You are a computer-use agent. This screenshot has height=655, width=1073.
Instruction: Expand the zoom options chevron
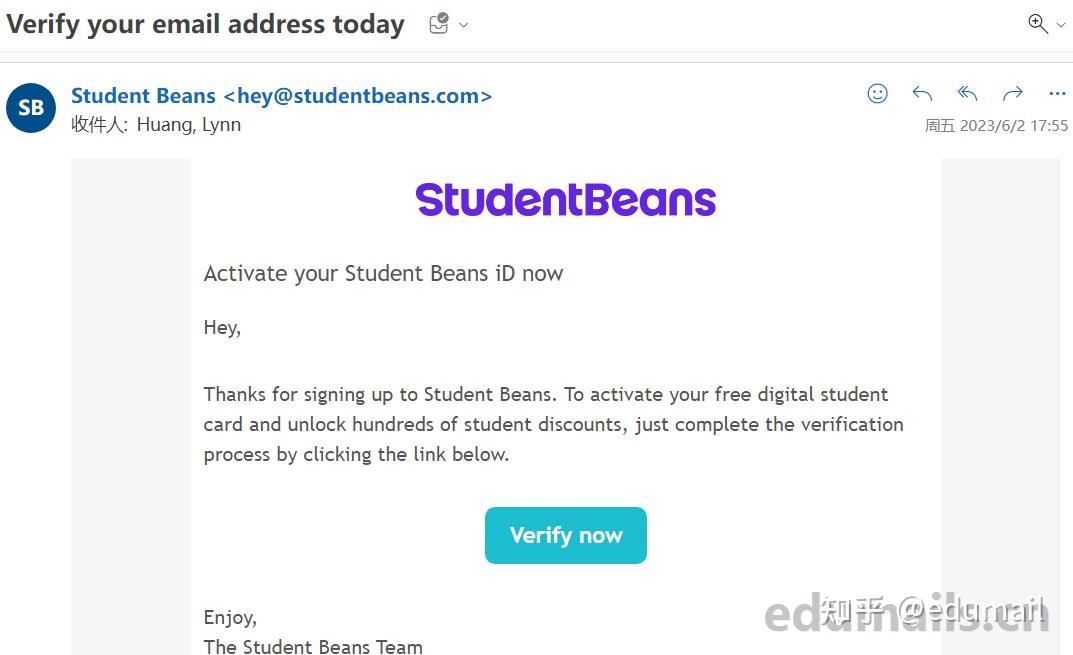coord(1060,24)
